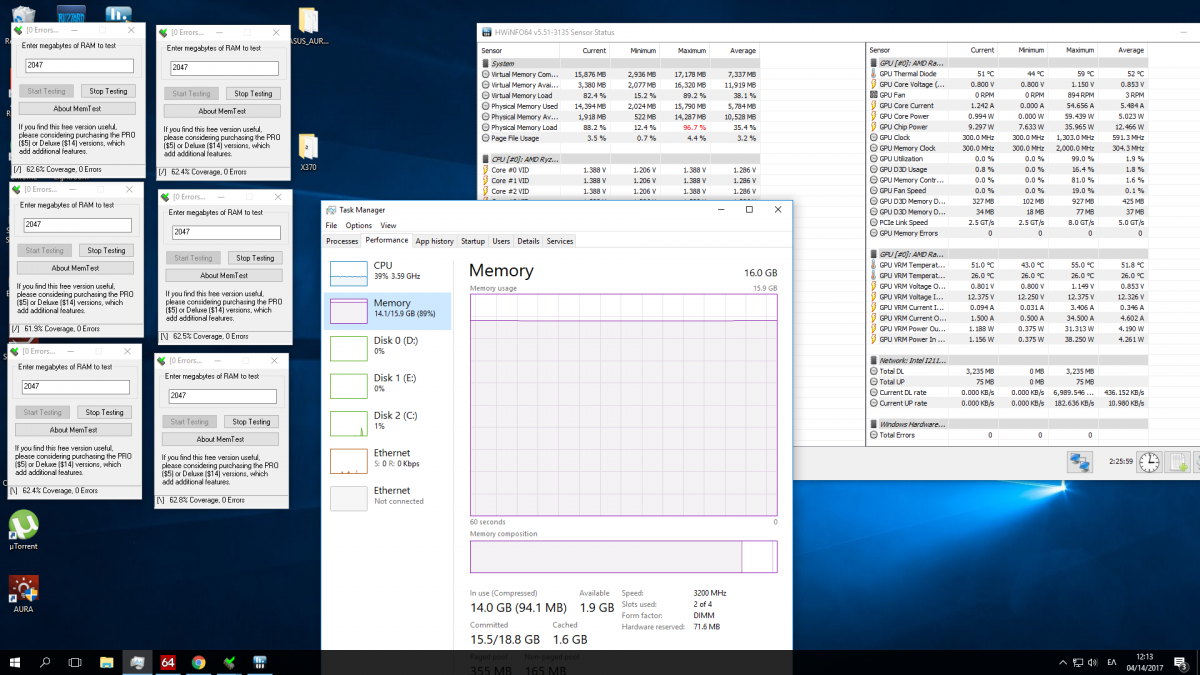The height and width of the screenshot is (675, 1200).
Task: Open Task View from the taskbar
Action: coord(75,662)
